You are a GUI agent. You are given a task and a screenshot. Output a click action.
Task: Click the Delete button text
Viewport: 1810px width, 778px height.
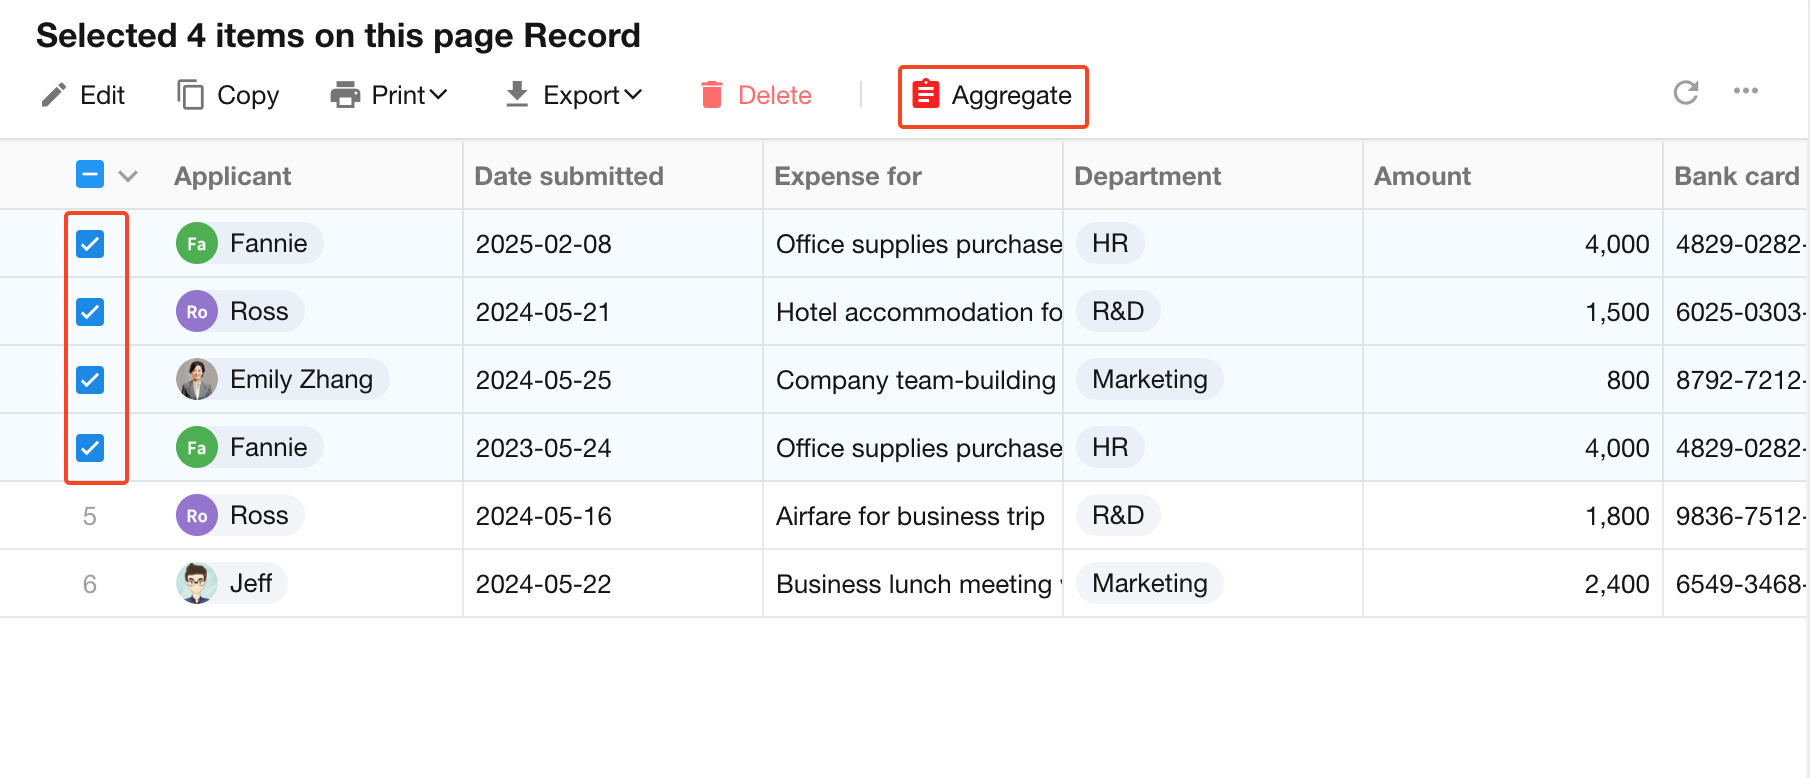point(775,96)
